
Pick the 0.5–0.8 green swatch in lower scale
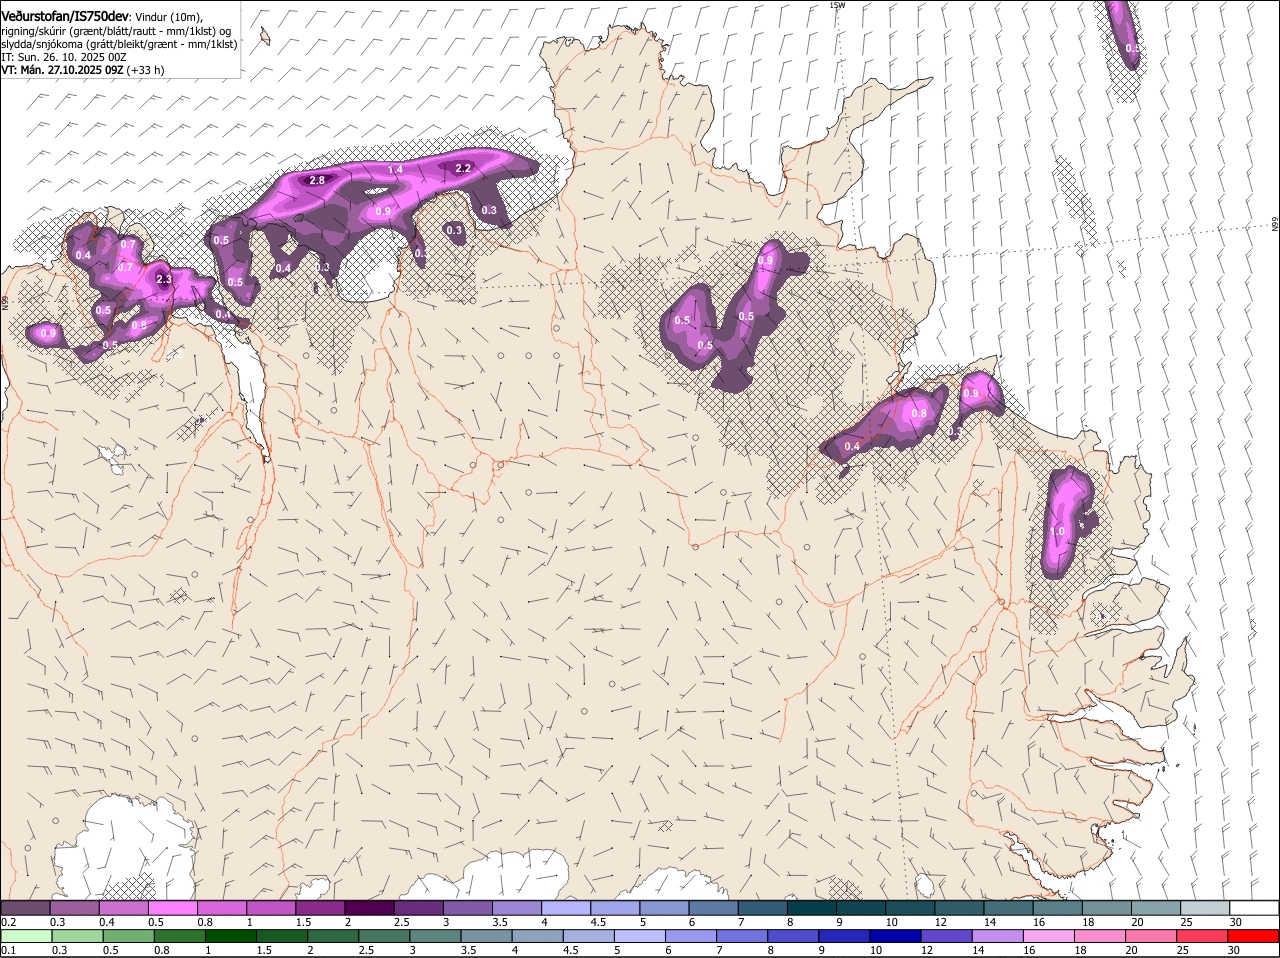(128, 936)
